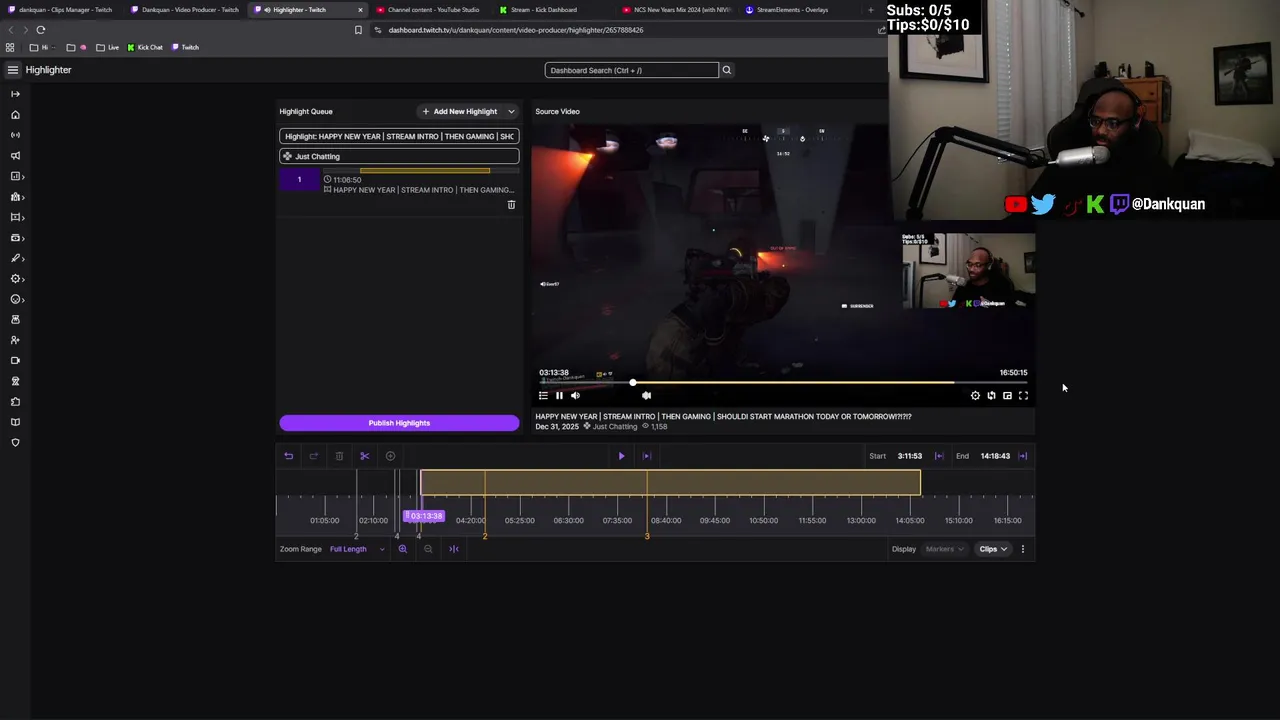The height and width of the screenshot is (720, 1280).
Task: Zoom in on the timeline
Action: [x=403, y=549]
